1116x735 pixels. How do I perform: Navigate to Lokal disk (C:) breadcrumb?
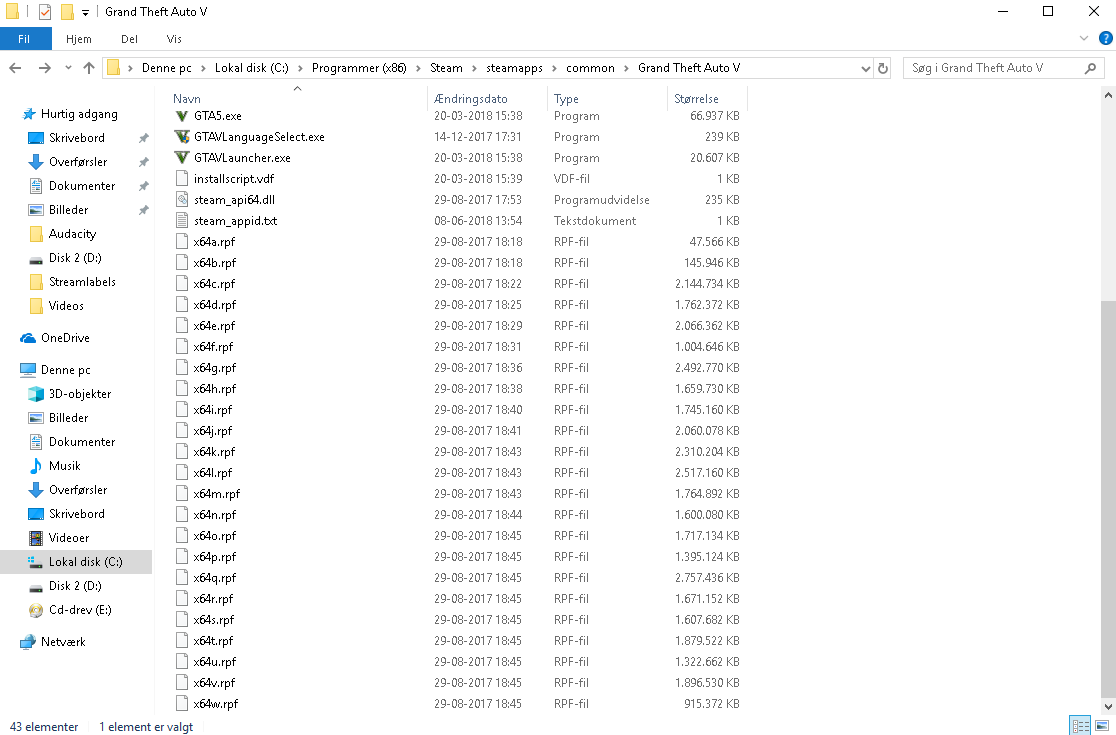tap(251, 68)
